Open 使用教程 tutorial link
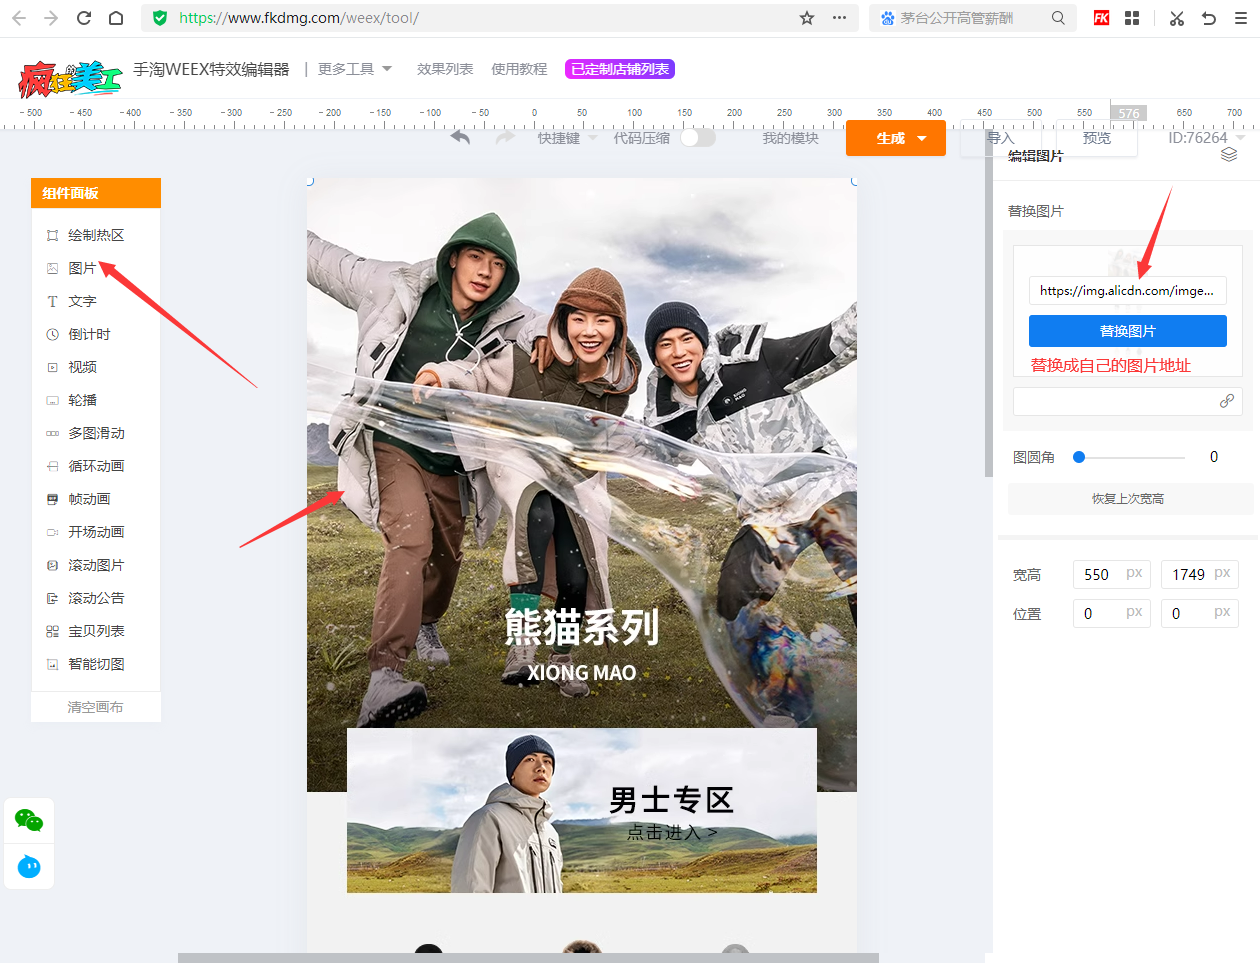The width and height of the screenshot is (1260, 963). 519,69
